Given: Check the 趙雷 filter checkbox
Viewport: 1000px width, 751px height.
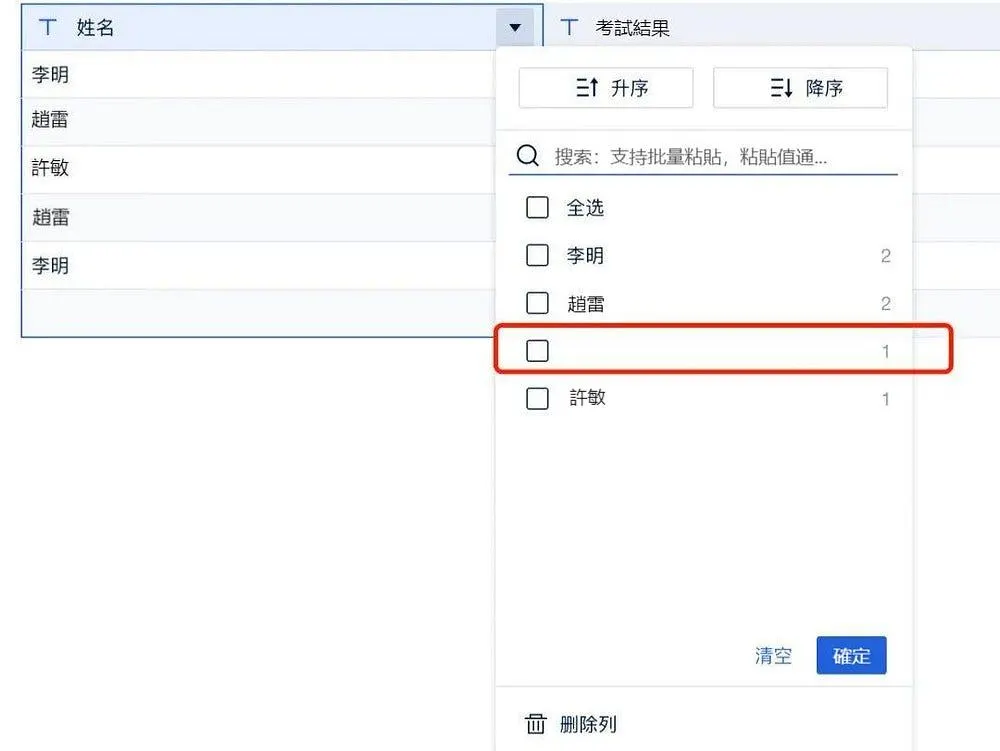Looking at the screenshot, I should point(537,303).
